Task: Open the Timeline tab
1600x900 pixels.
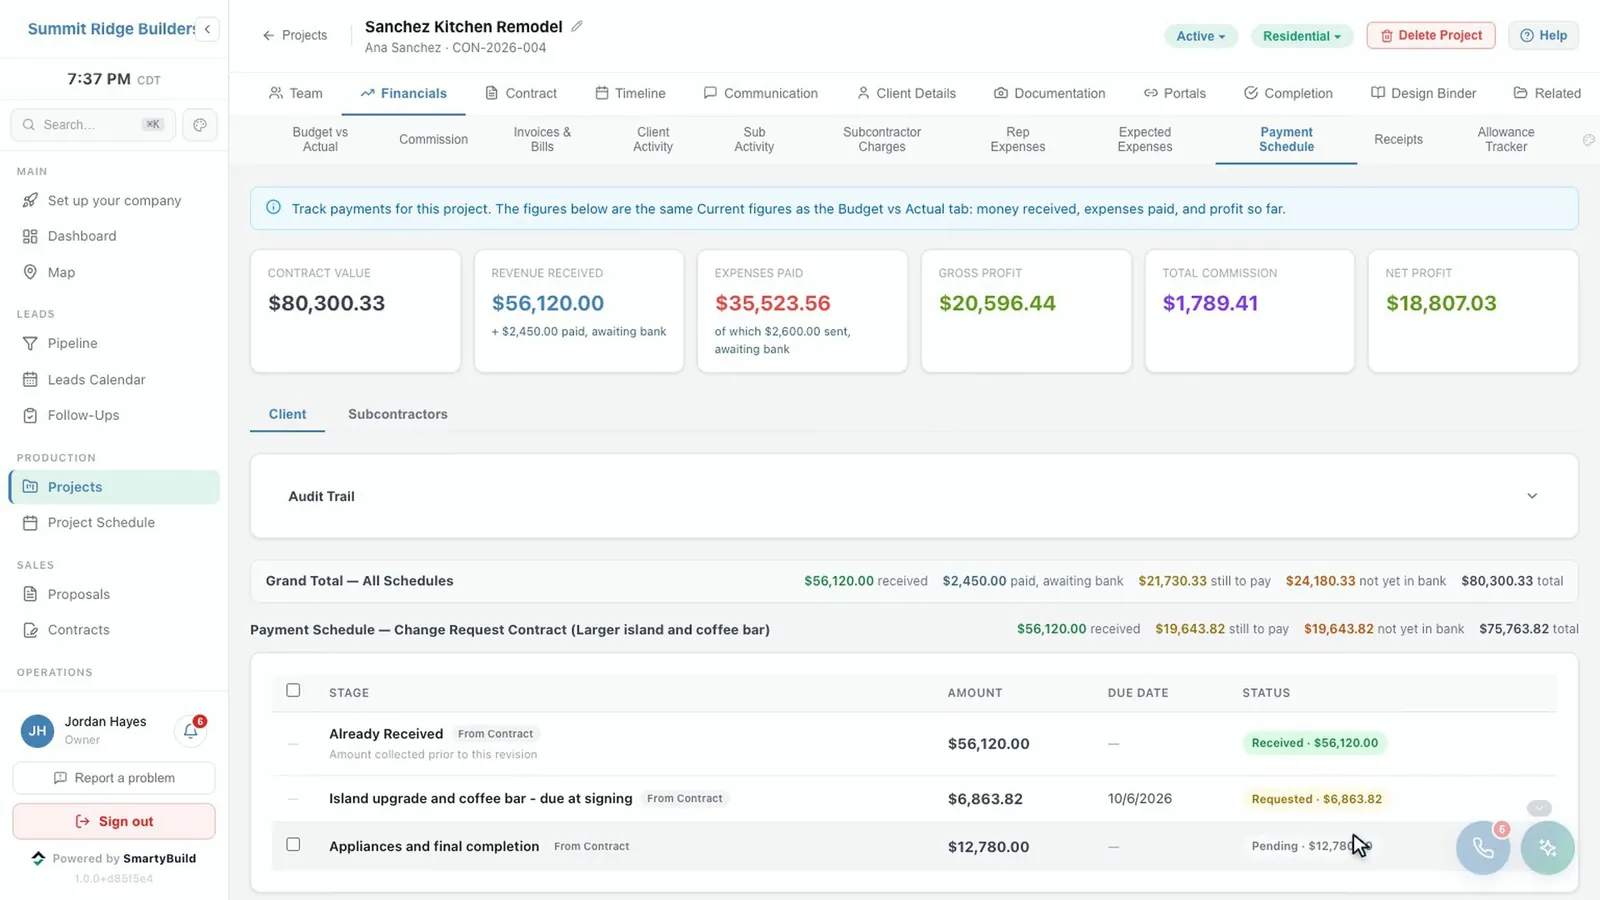Action: pyautogui.click(x=630, y=93)
